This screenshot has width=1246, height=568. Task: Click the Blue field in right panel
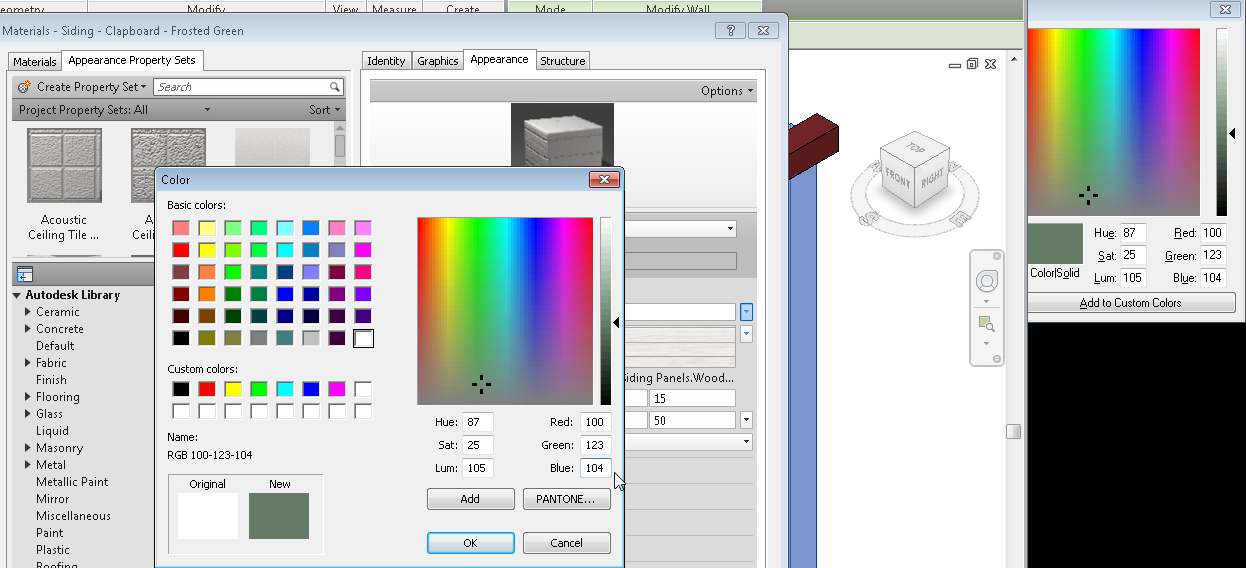tap(1213, 278)
